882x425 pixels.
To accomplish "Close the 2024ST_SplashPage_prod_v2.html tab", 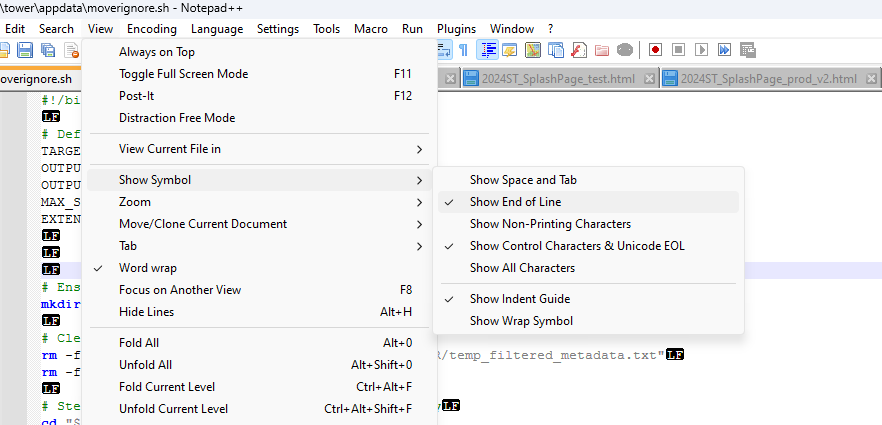I will click(x=871, y=79).
